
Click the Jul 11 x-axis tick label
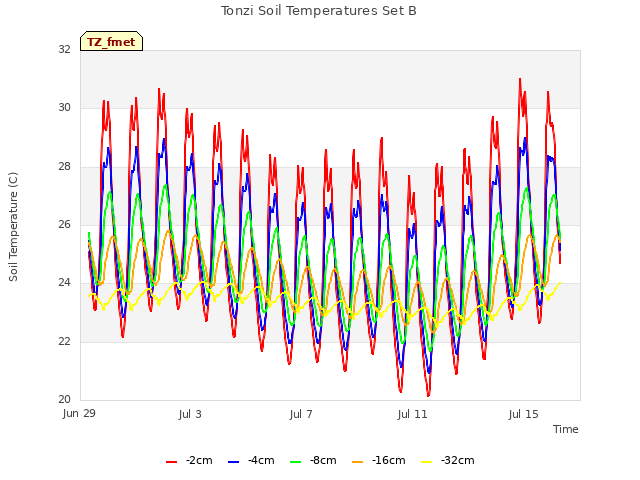tap(412, 414)
